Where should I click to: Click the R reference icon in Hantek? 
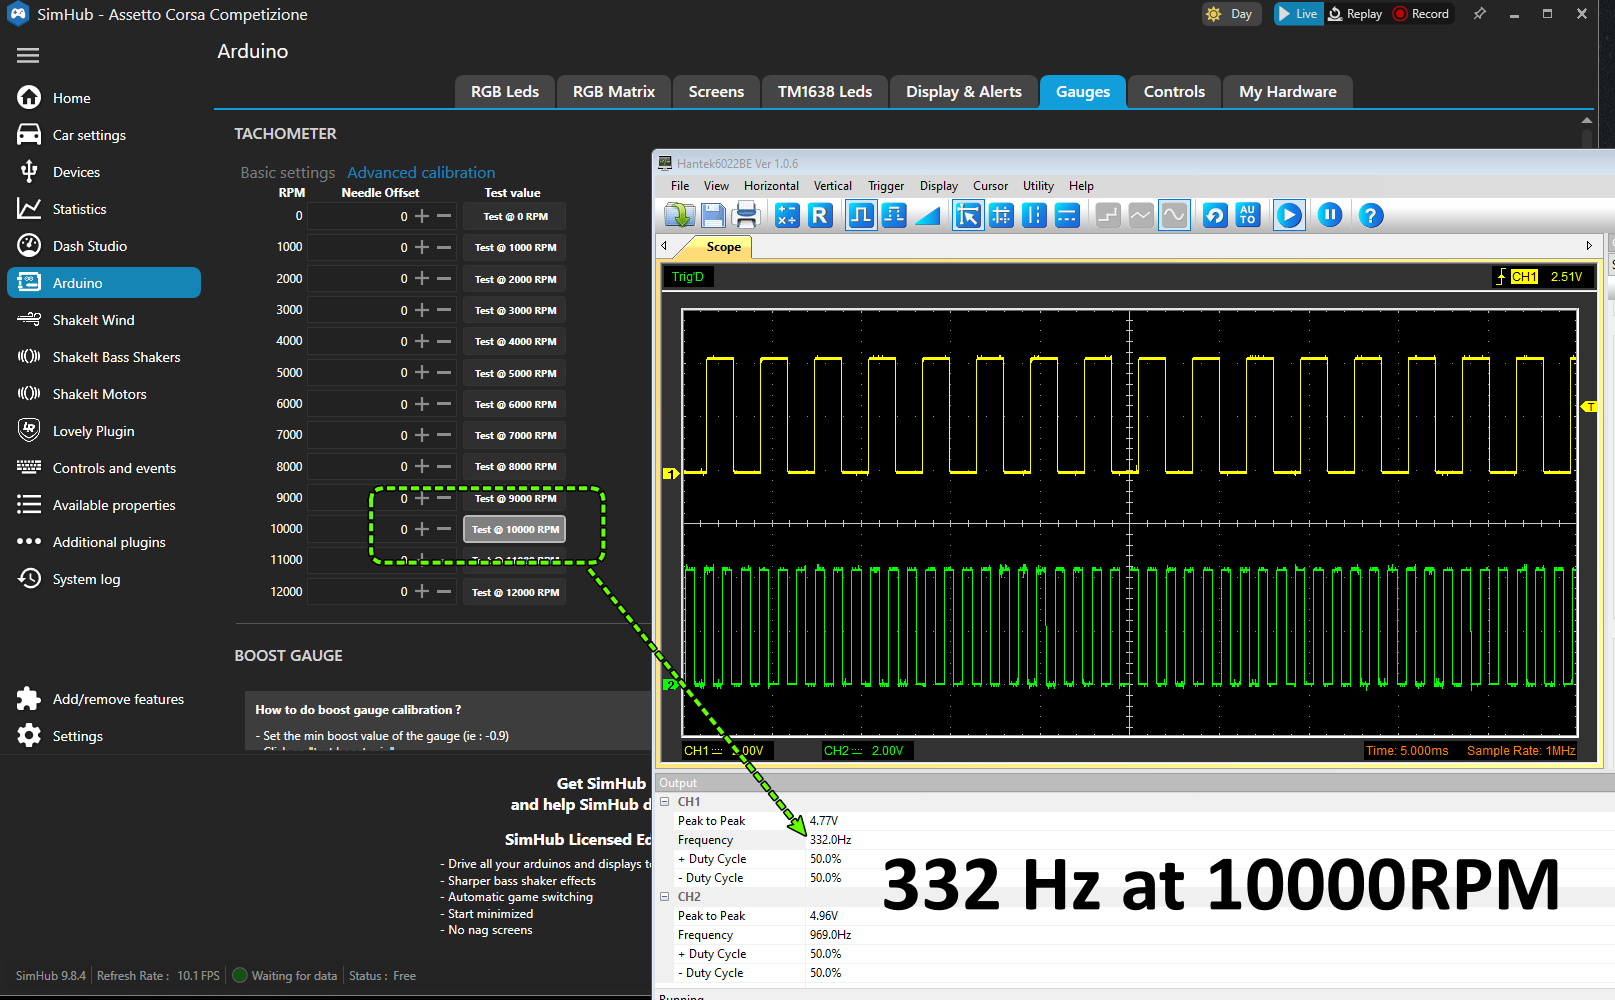820,215
